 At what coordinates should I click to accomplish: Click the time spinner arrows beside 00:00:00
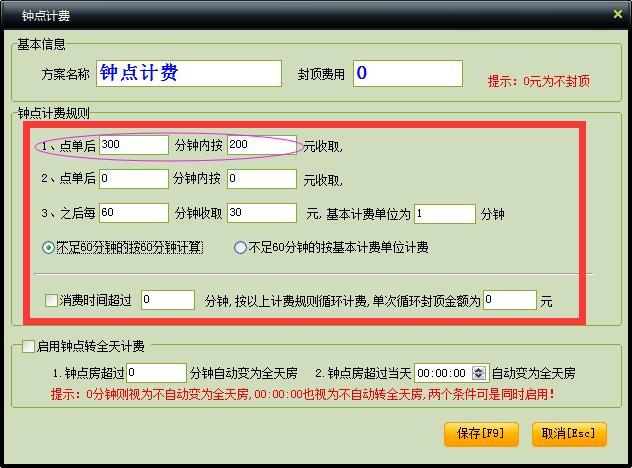pos(478,373)
